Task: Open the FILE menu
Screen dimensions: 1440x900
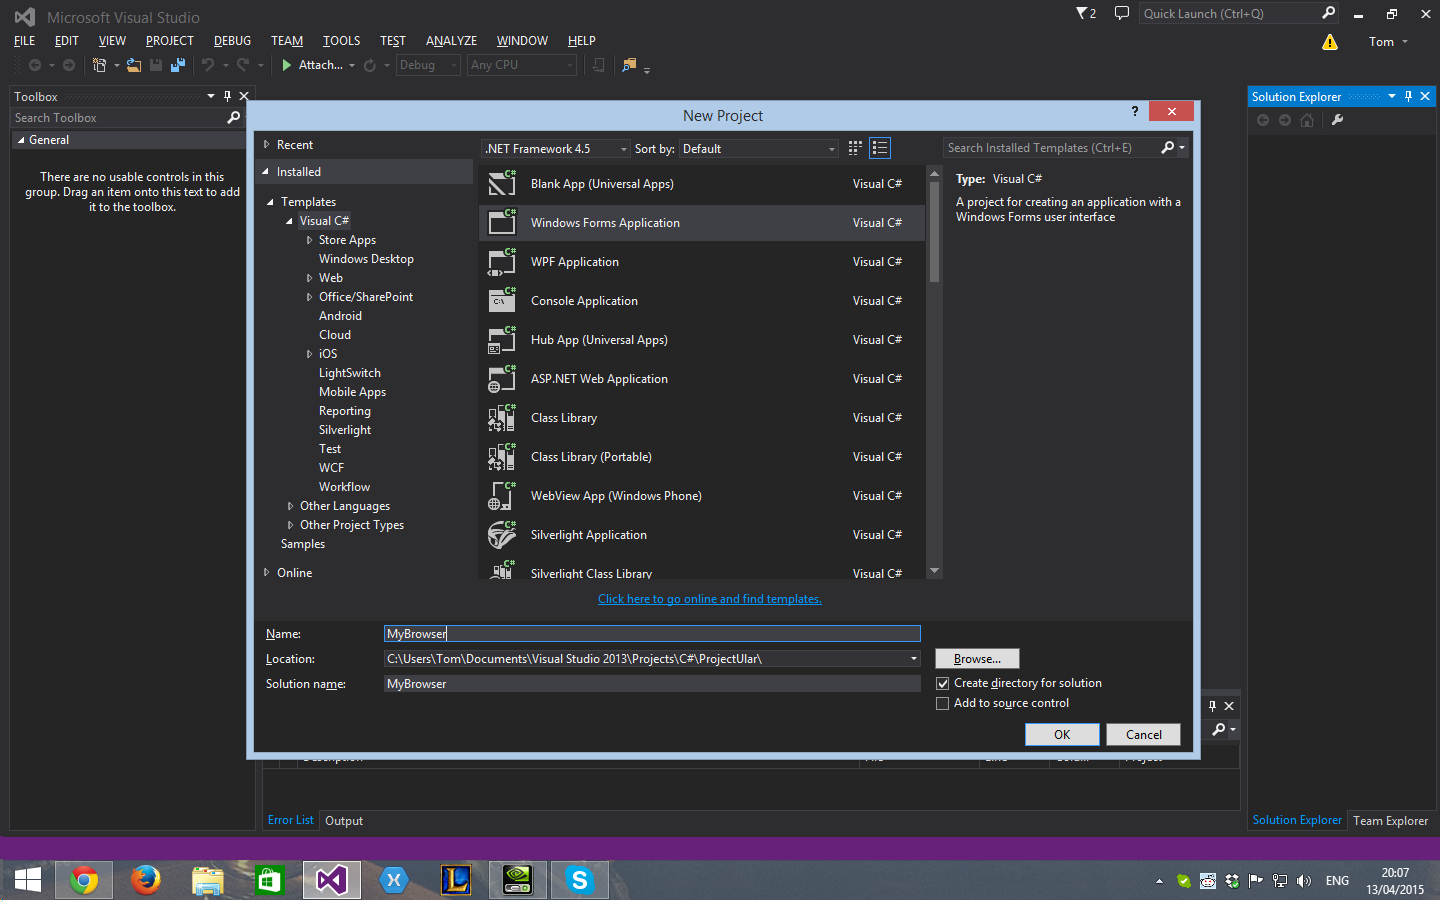Action: (25, 41)
